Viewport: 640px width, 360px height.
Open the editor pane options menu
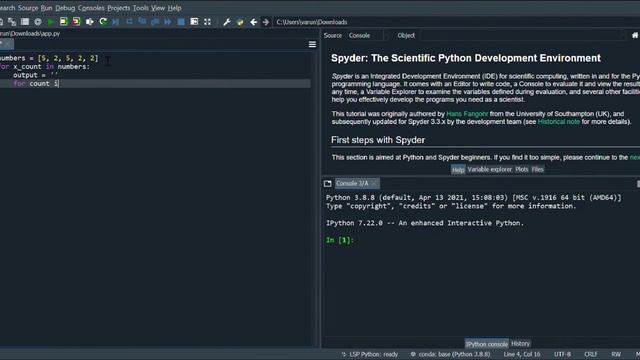(x=312, y=44)
